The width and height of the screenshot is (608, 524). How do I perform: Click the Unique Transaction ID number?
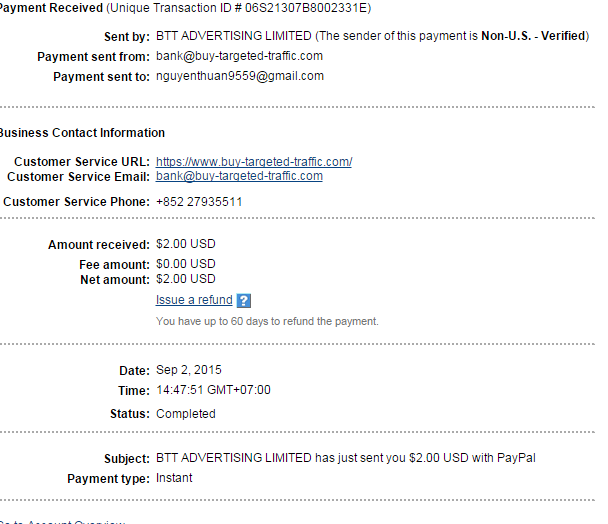(306, 8)
